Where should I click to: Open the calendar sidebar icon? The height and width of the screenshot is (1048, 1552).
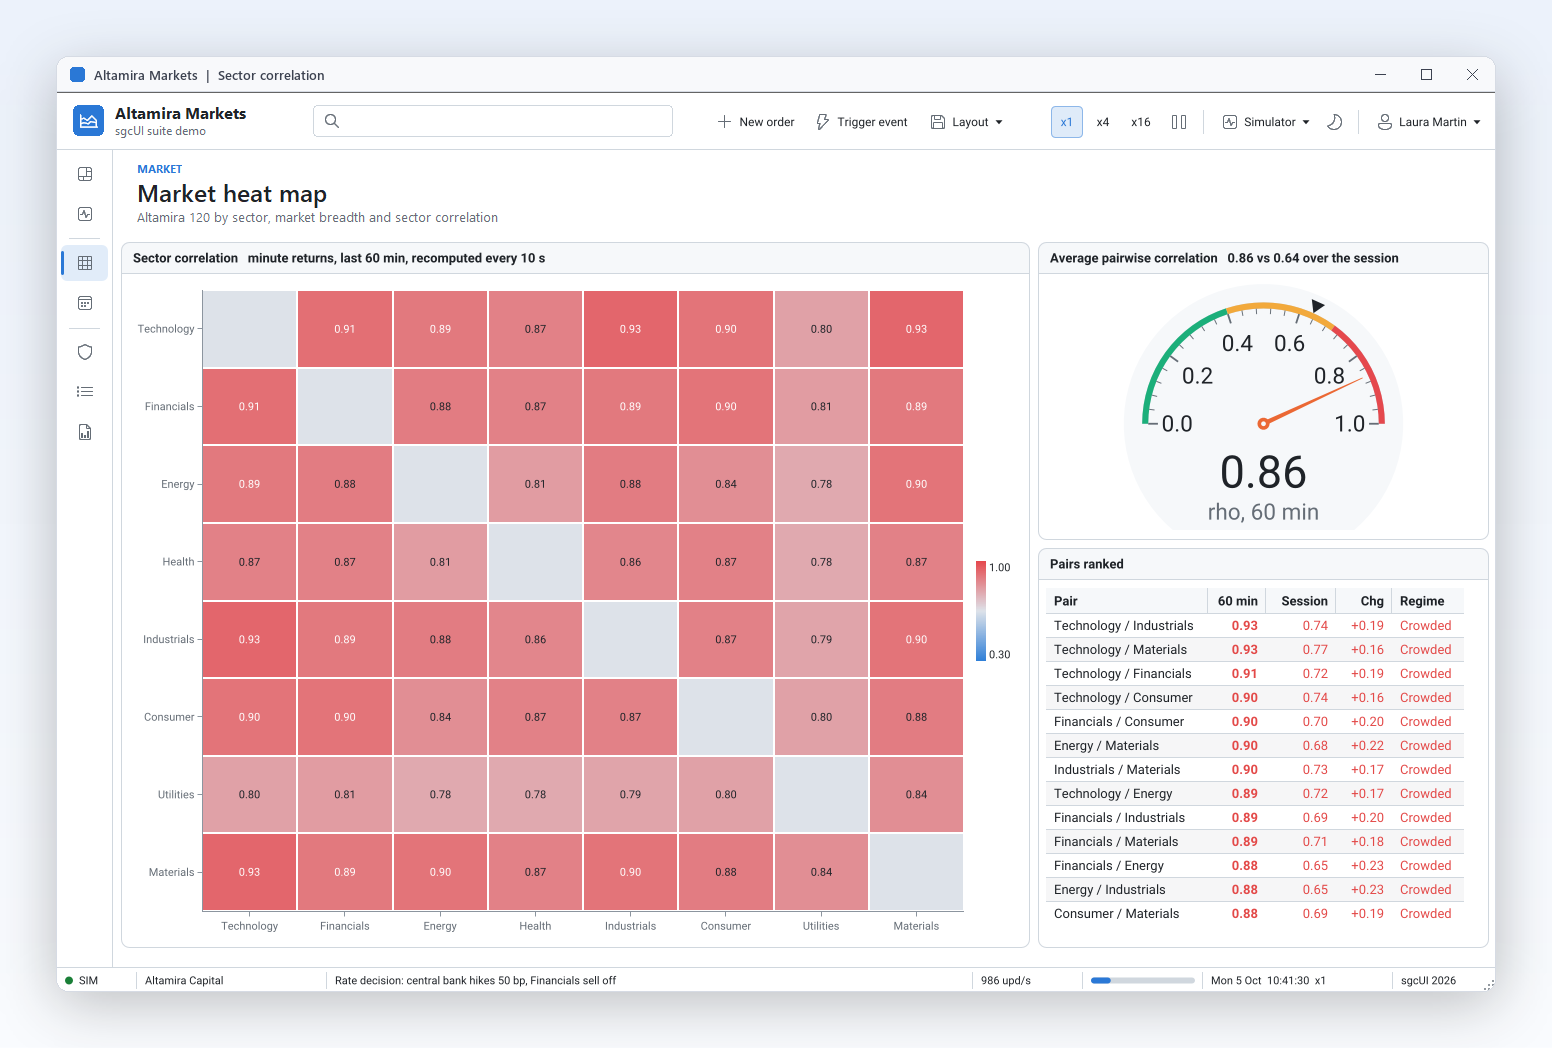(x=85, y=303)
